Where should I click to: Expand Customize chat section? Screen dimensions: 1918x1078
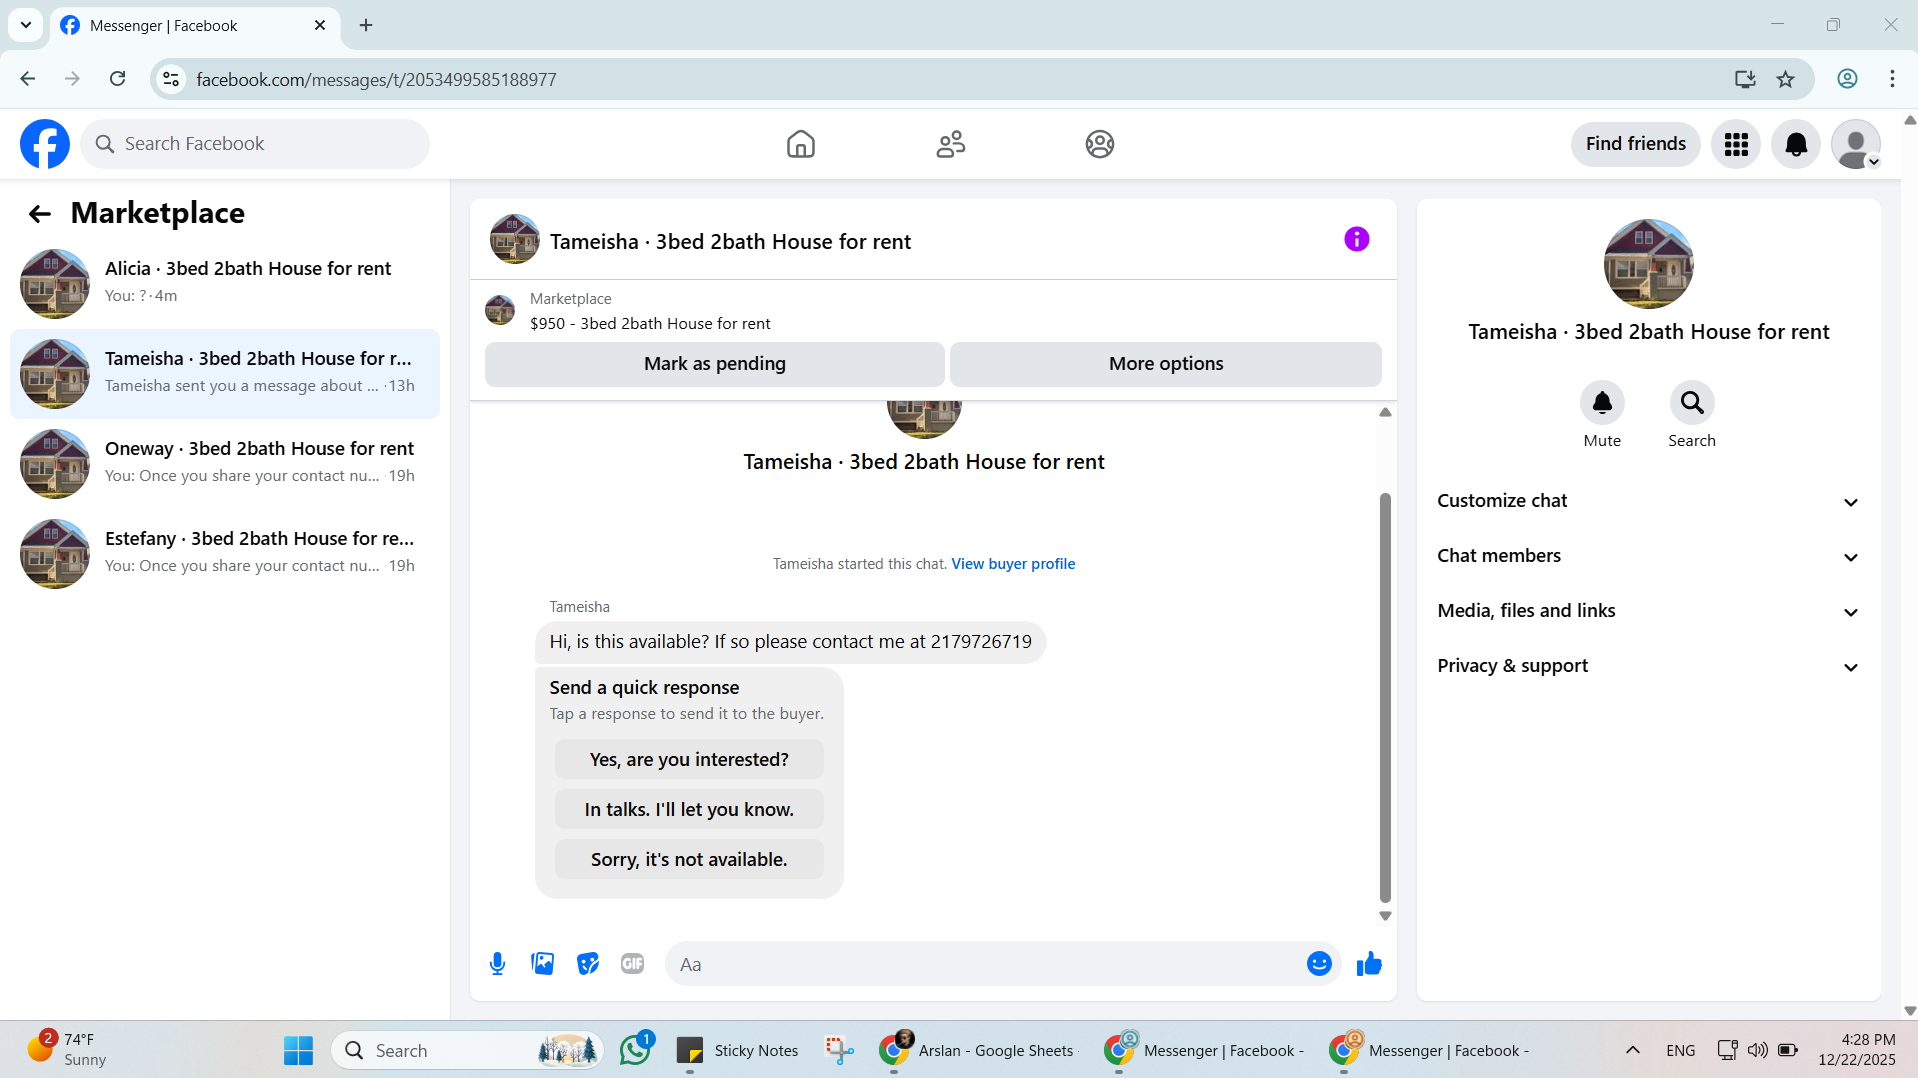1648,501
